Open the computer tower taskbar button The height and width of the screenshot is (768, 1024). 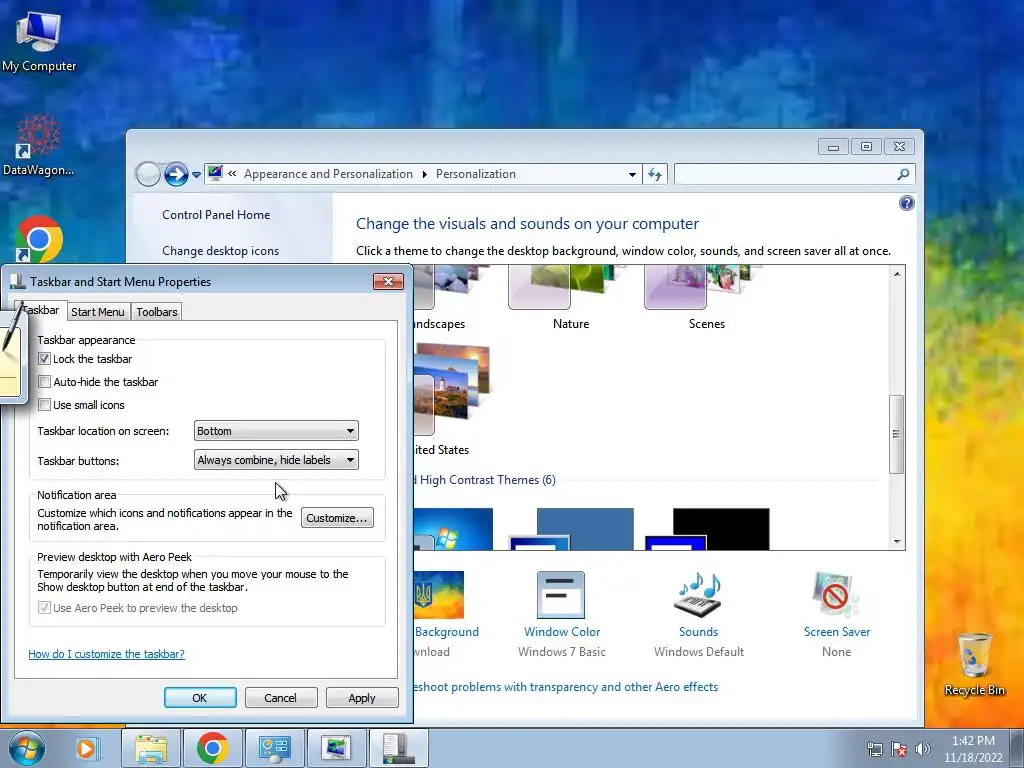point(398,748)
